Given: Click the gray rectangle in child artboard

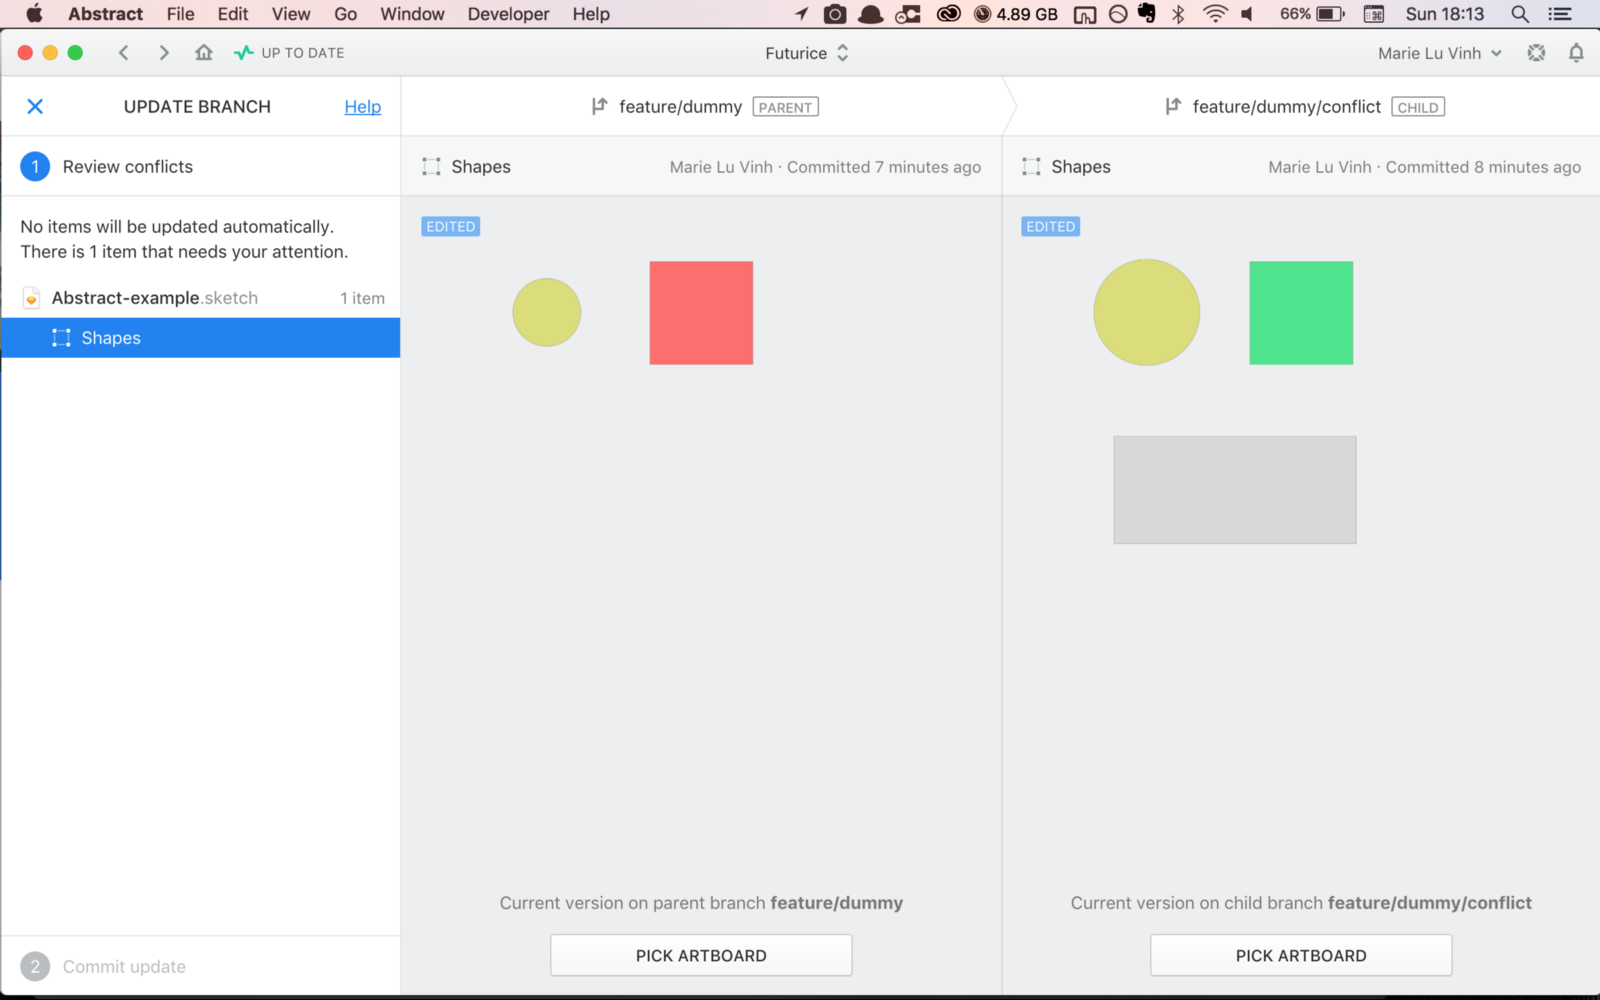Looking at the screenshot, I should point(1235,490).
